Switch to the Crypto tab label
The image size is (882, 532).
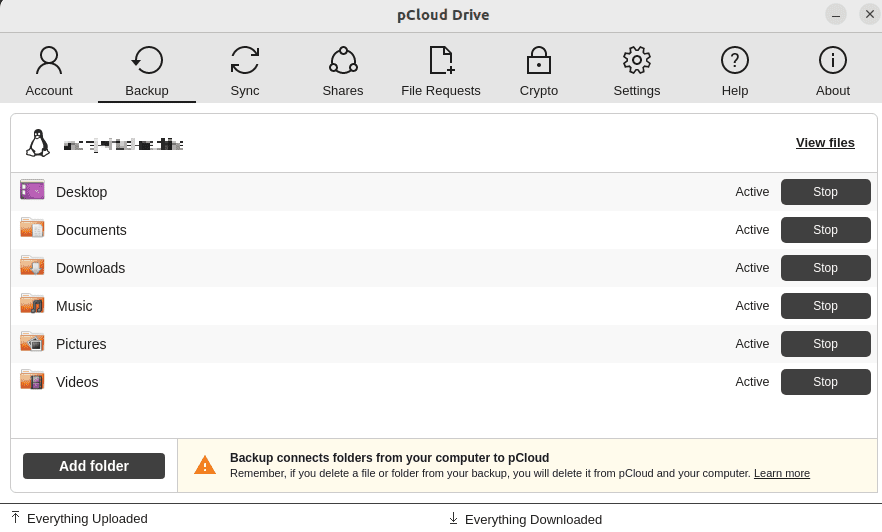[539, 91]
